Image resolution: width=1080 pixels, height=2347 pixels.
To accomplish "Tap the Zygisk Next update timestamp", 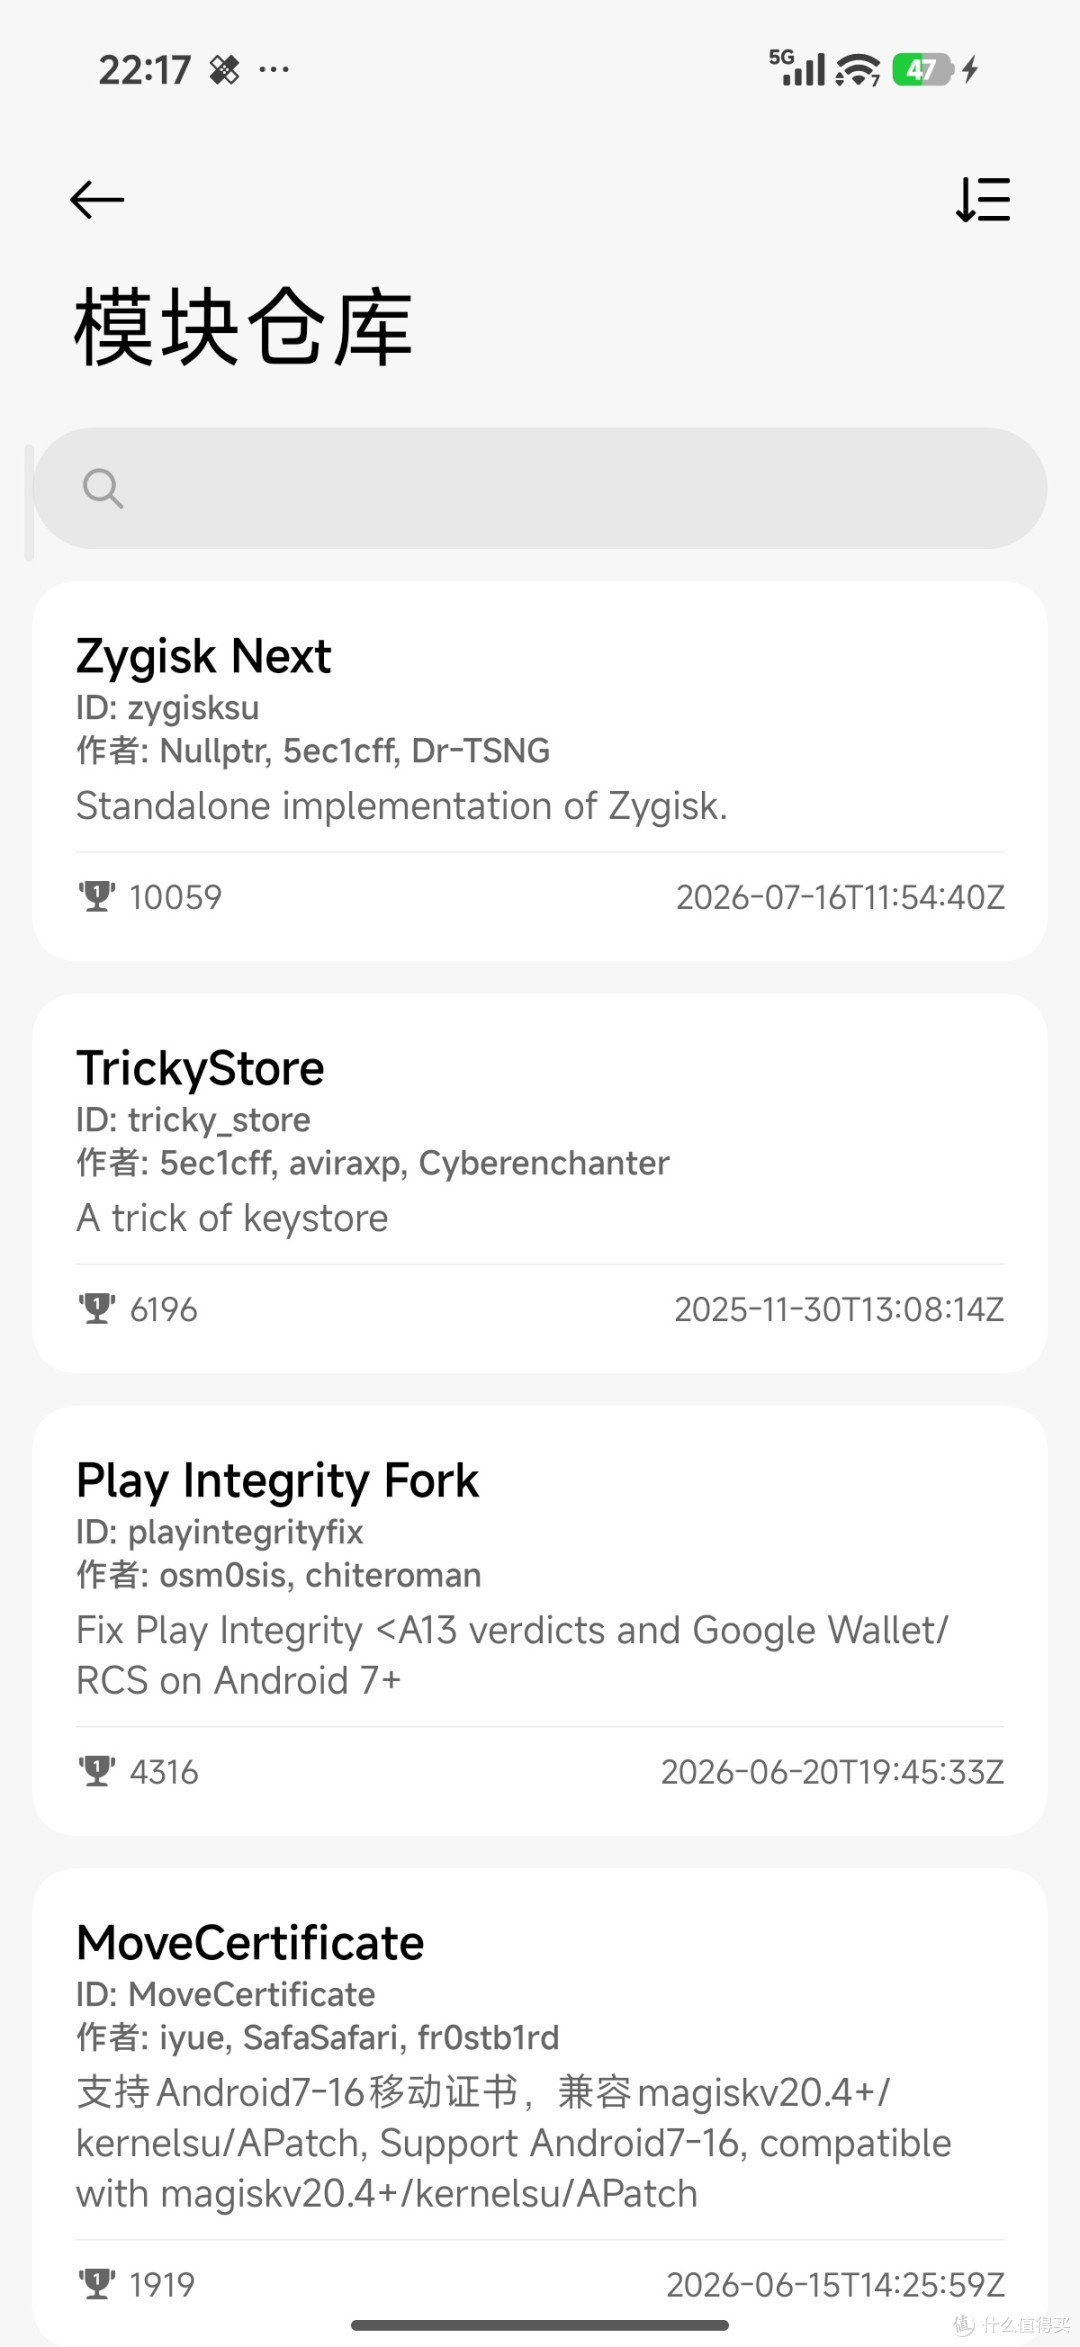I will pos(840,897).
